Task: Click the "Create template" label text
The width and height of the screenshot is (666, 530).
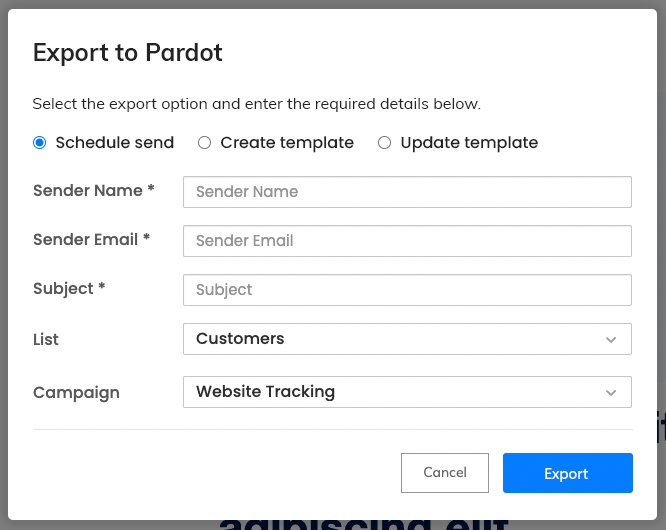Action: [x=287, y=143]
